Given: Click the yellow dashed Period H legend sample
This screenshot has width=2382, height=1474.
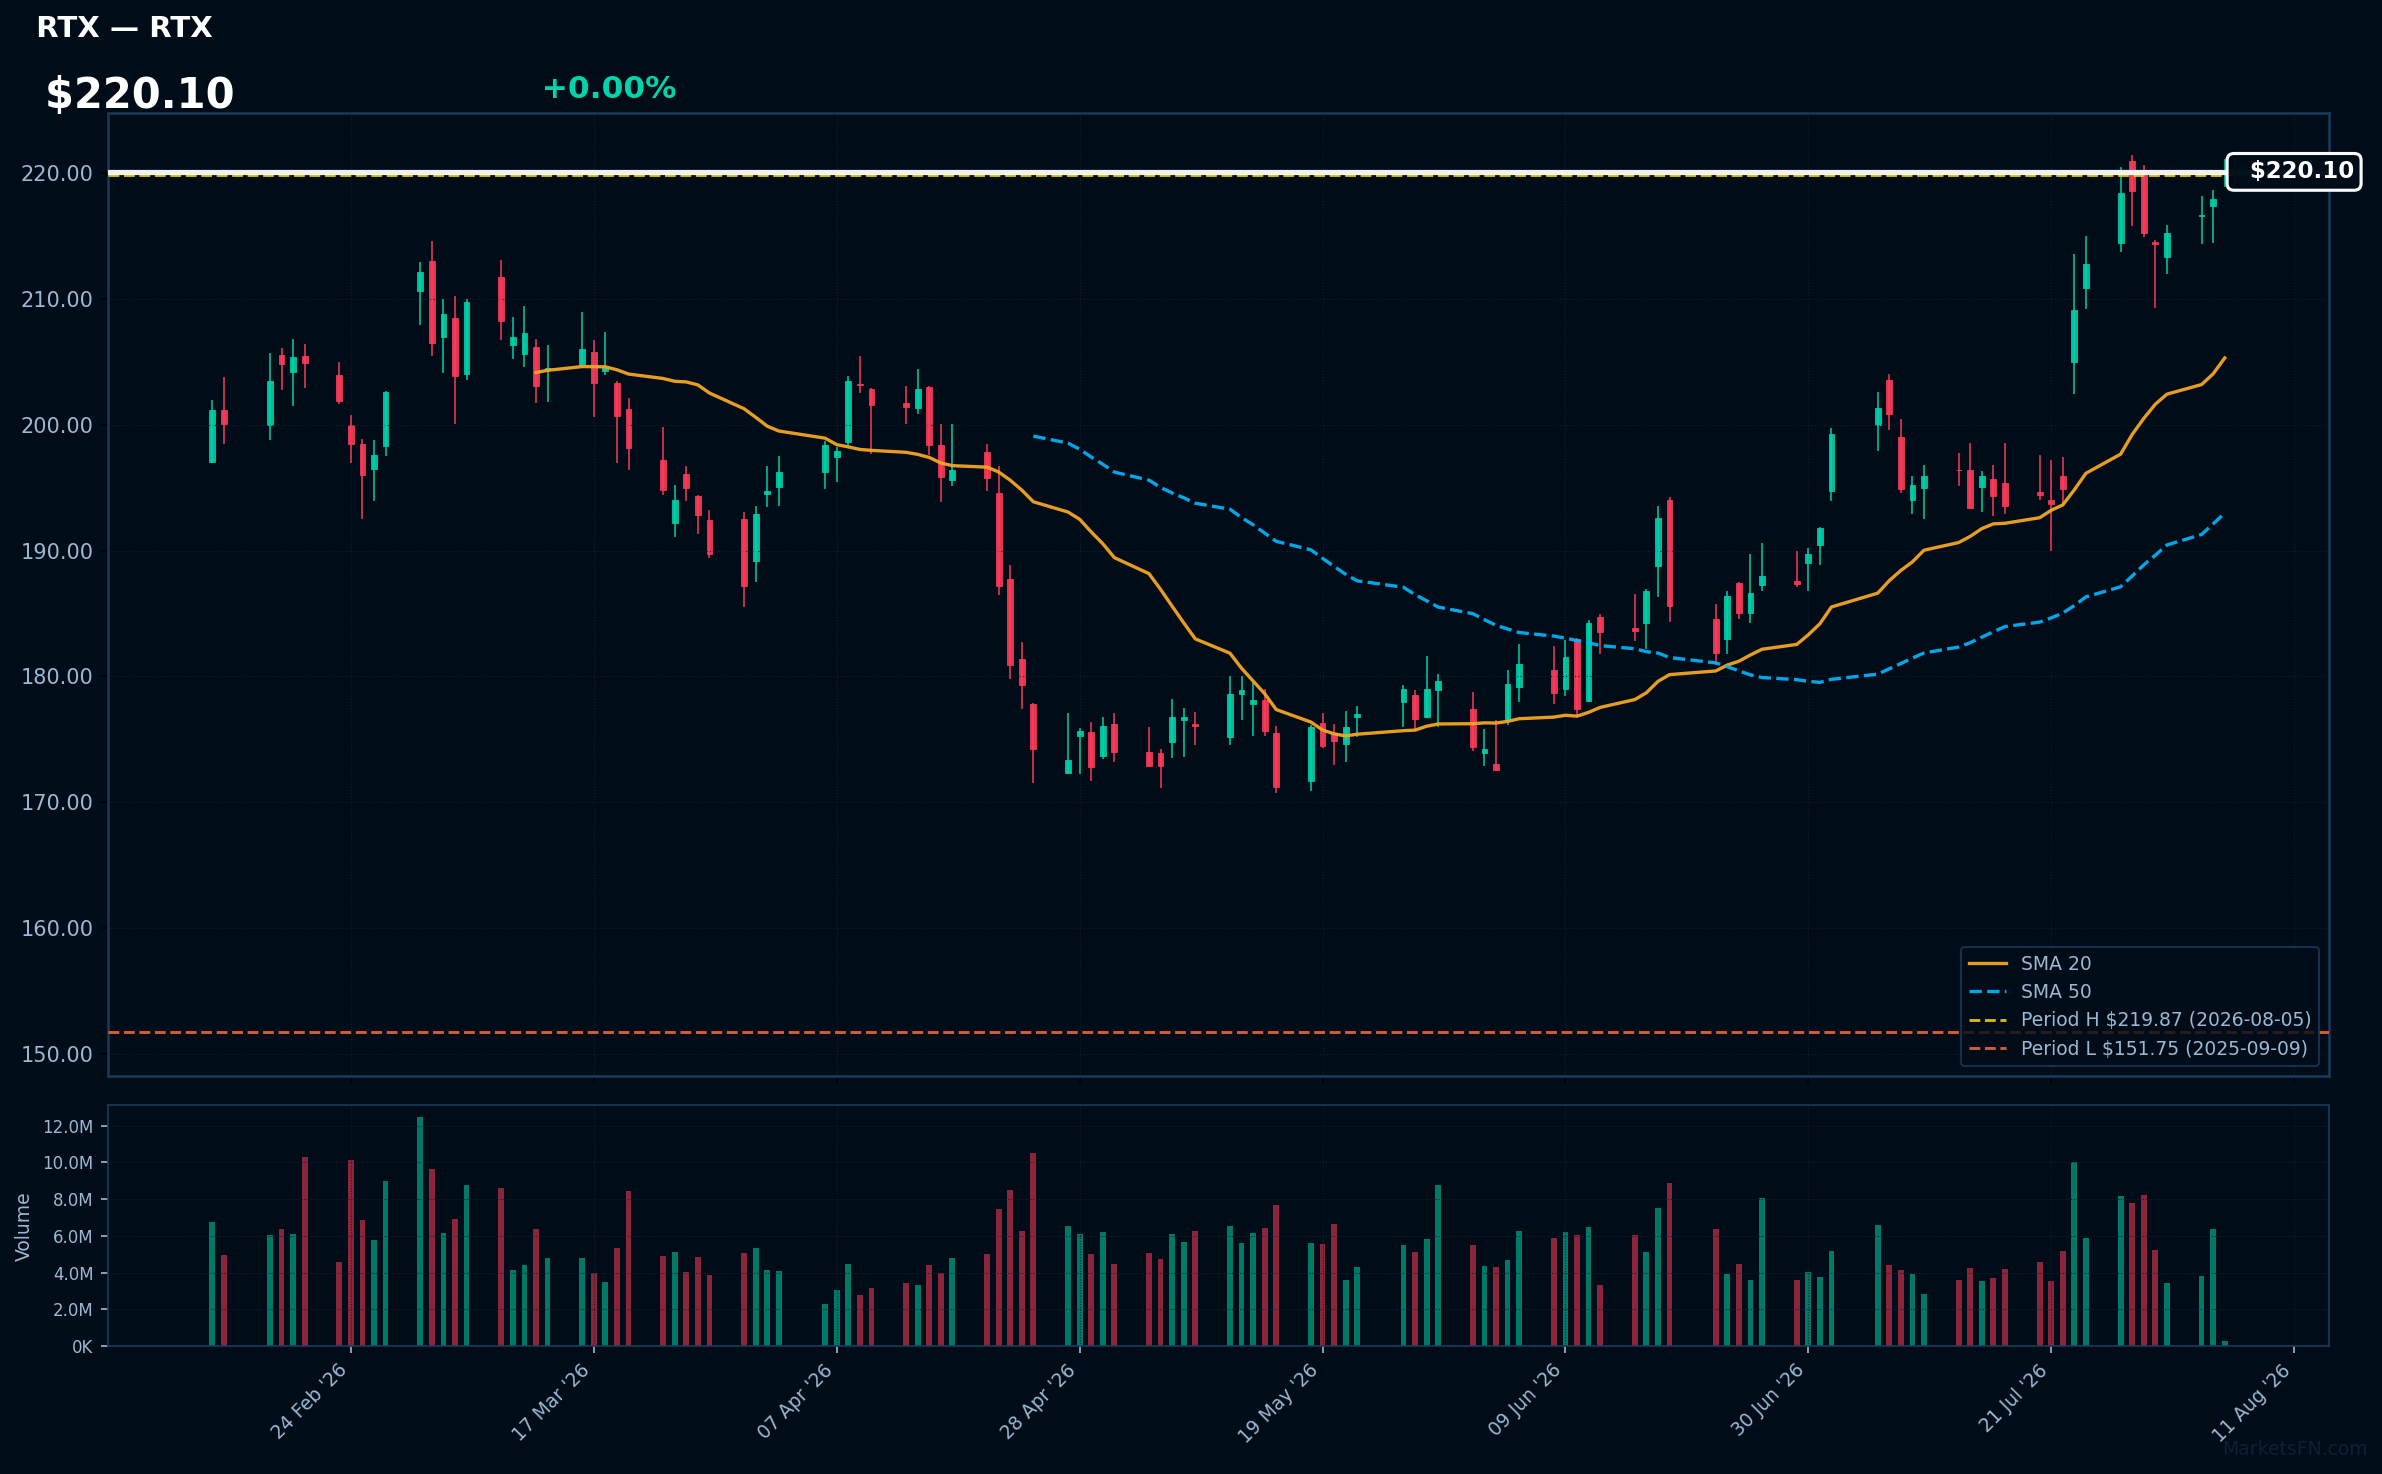Looking at the screenshot, I should click(x=1988, y=1020).
